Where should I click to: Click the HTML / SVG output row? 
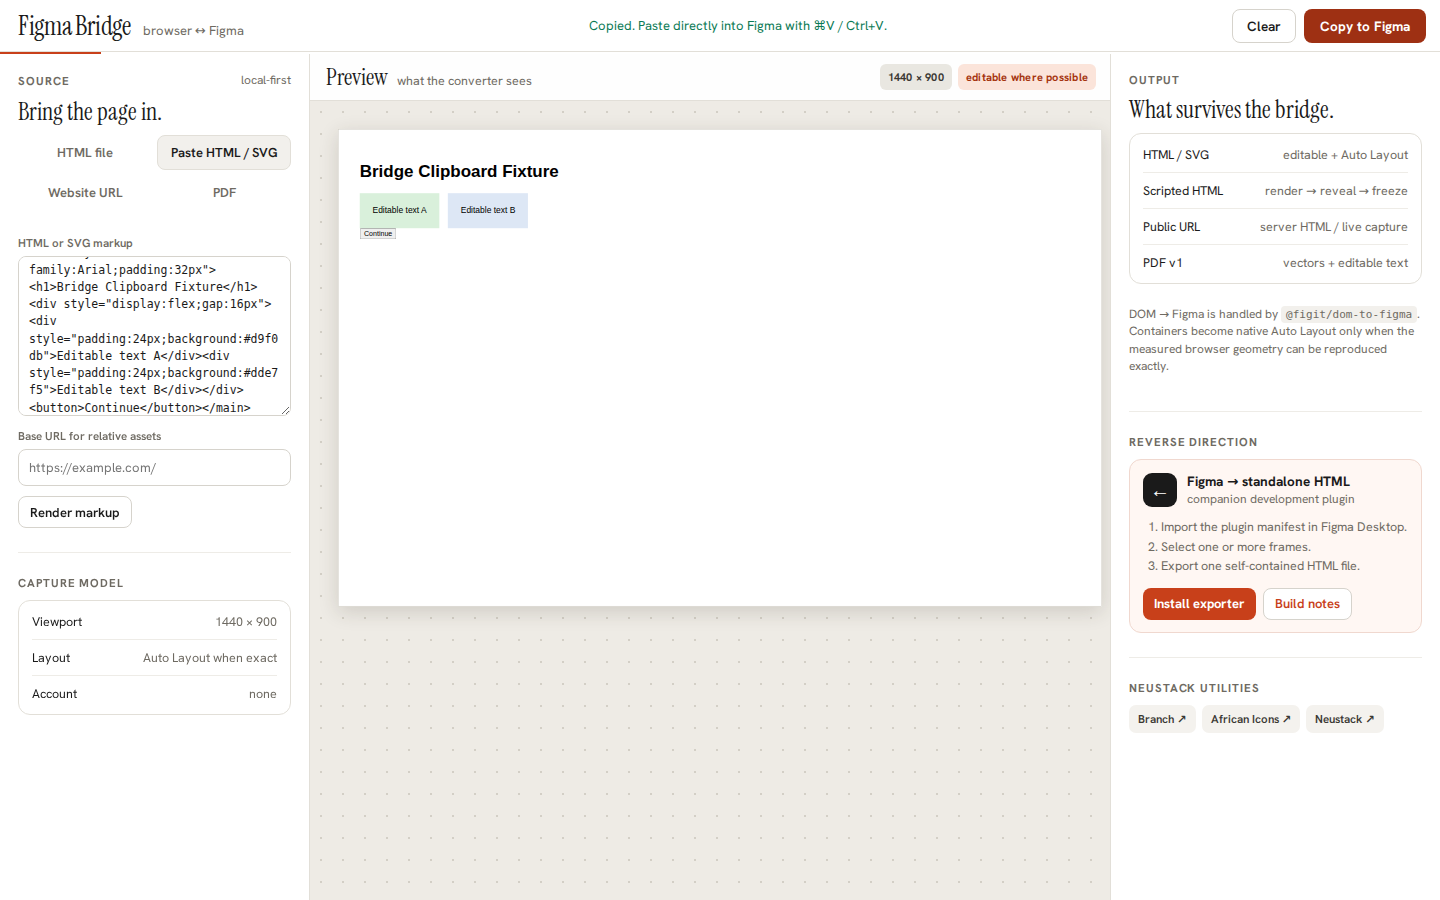point(1275,155)
